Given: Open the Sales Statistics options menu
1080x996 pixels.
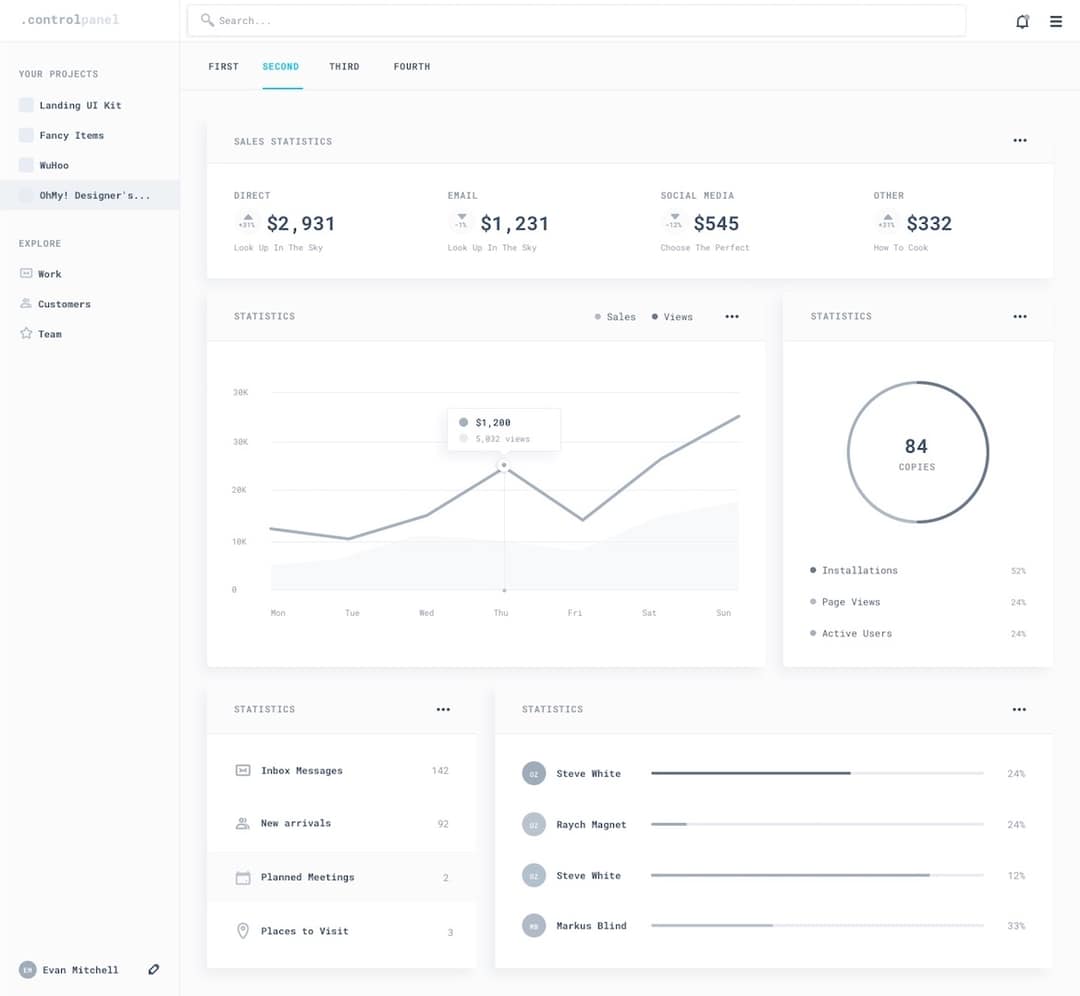Looking at the screenshot, I should [x=1019, y=140].
